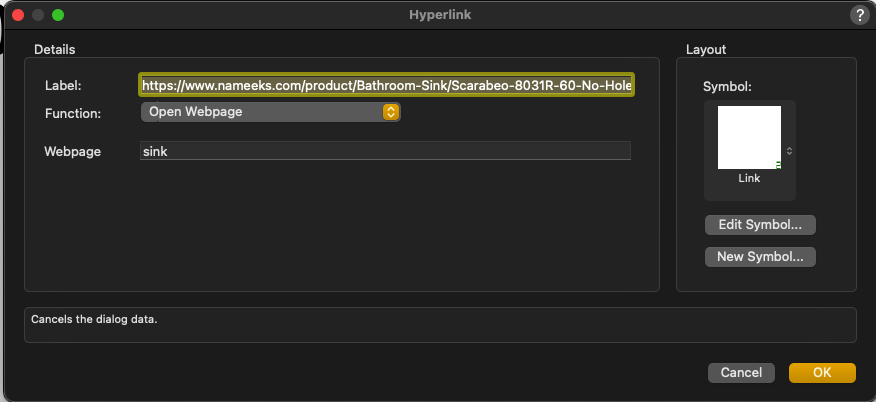This screenshot has height=402, width=876.
Task: Click the "Cancels the dialog data." help text
Action: [95, 320]
